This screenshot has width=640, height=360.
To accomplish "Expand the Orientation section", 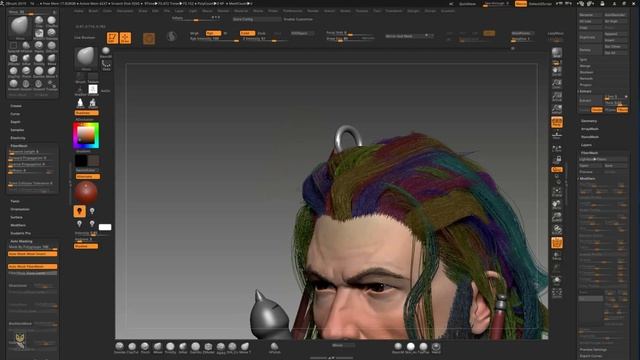I will (x=20, y=209).
